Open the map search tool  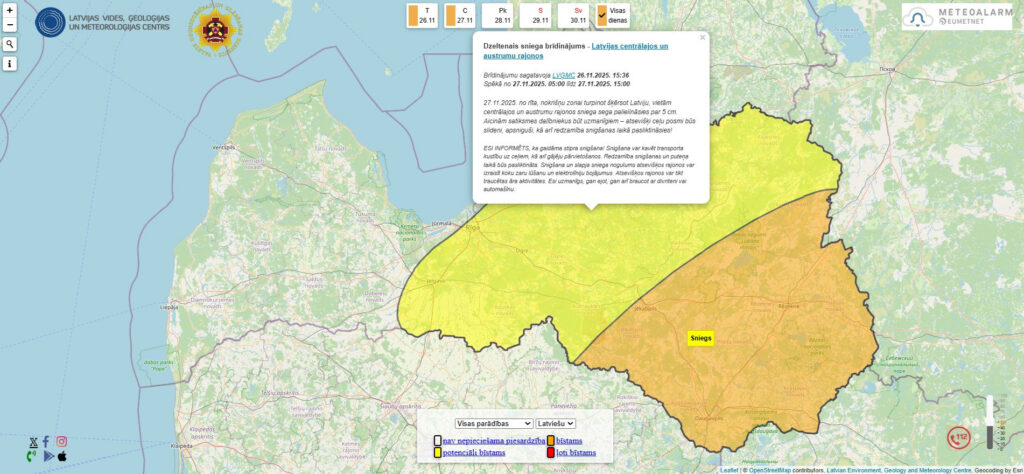10,45
